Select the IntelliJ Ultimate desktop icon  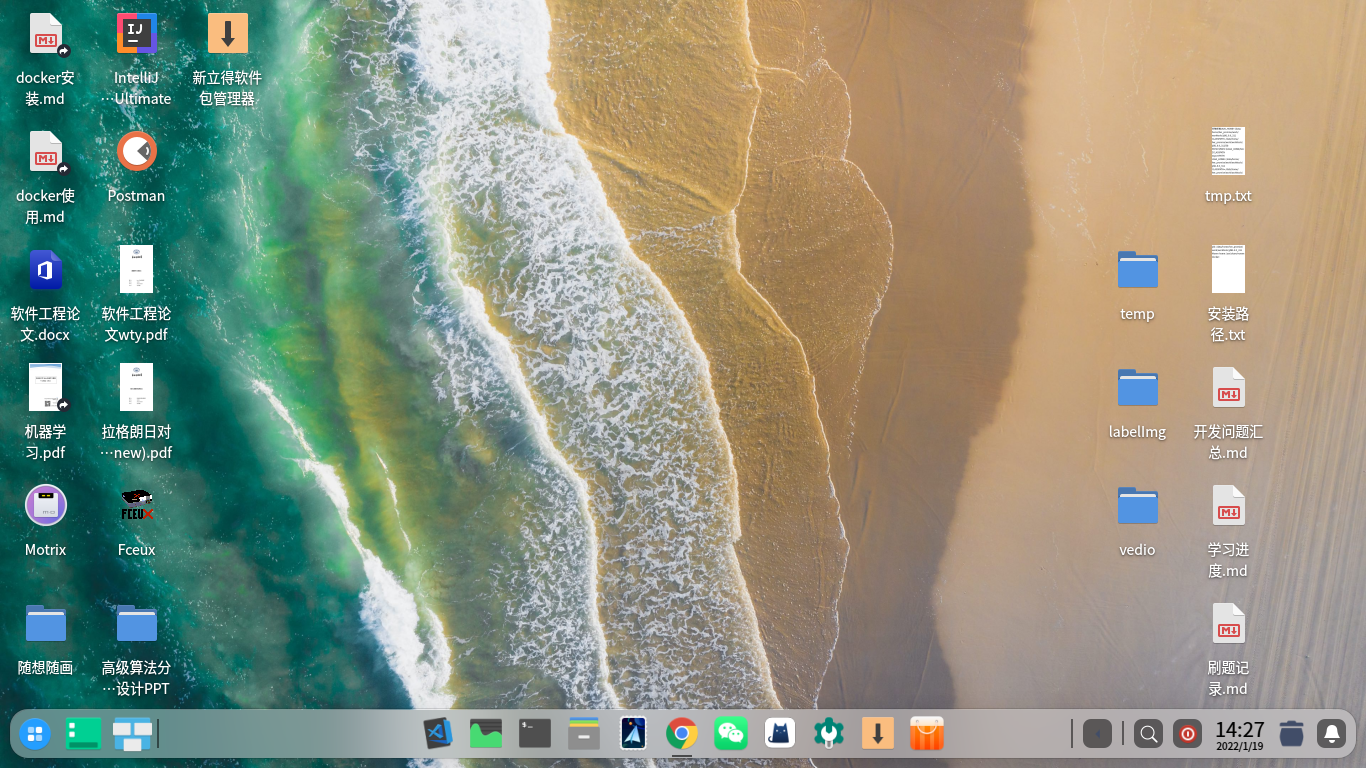(x=137, y=34)
